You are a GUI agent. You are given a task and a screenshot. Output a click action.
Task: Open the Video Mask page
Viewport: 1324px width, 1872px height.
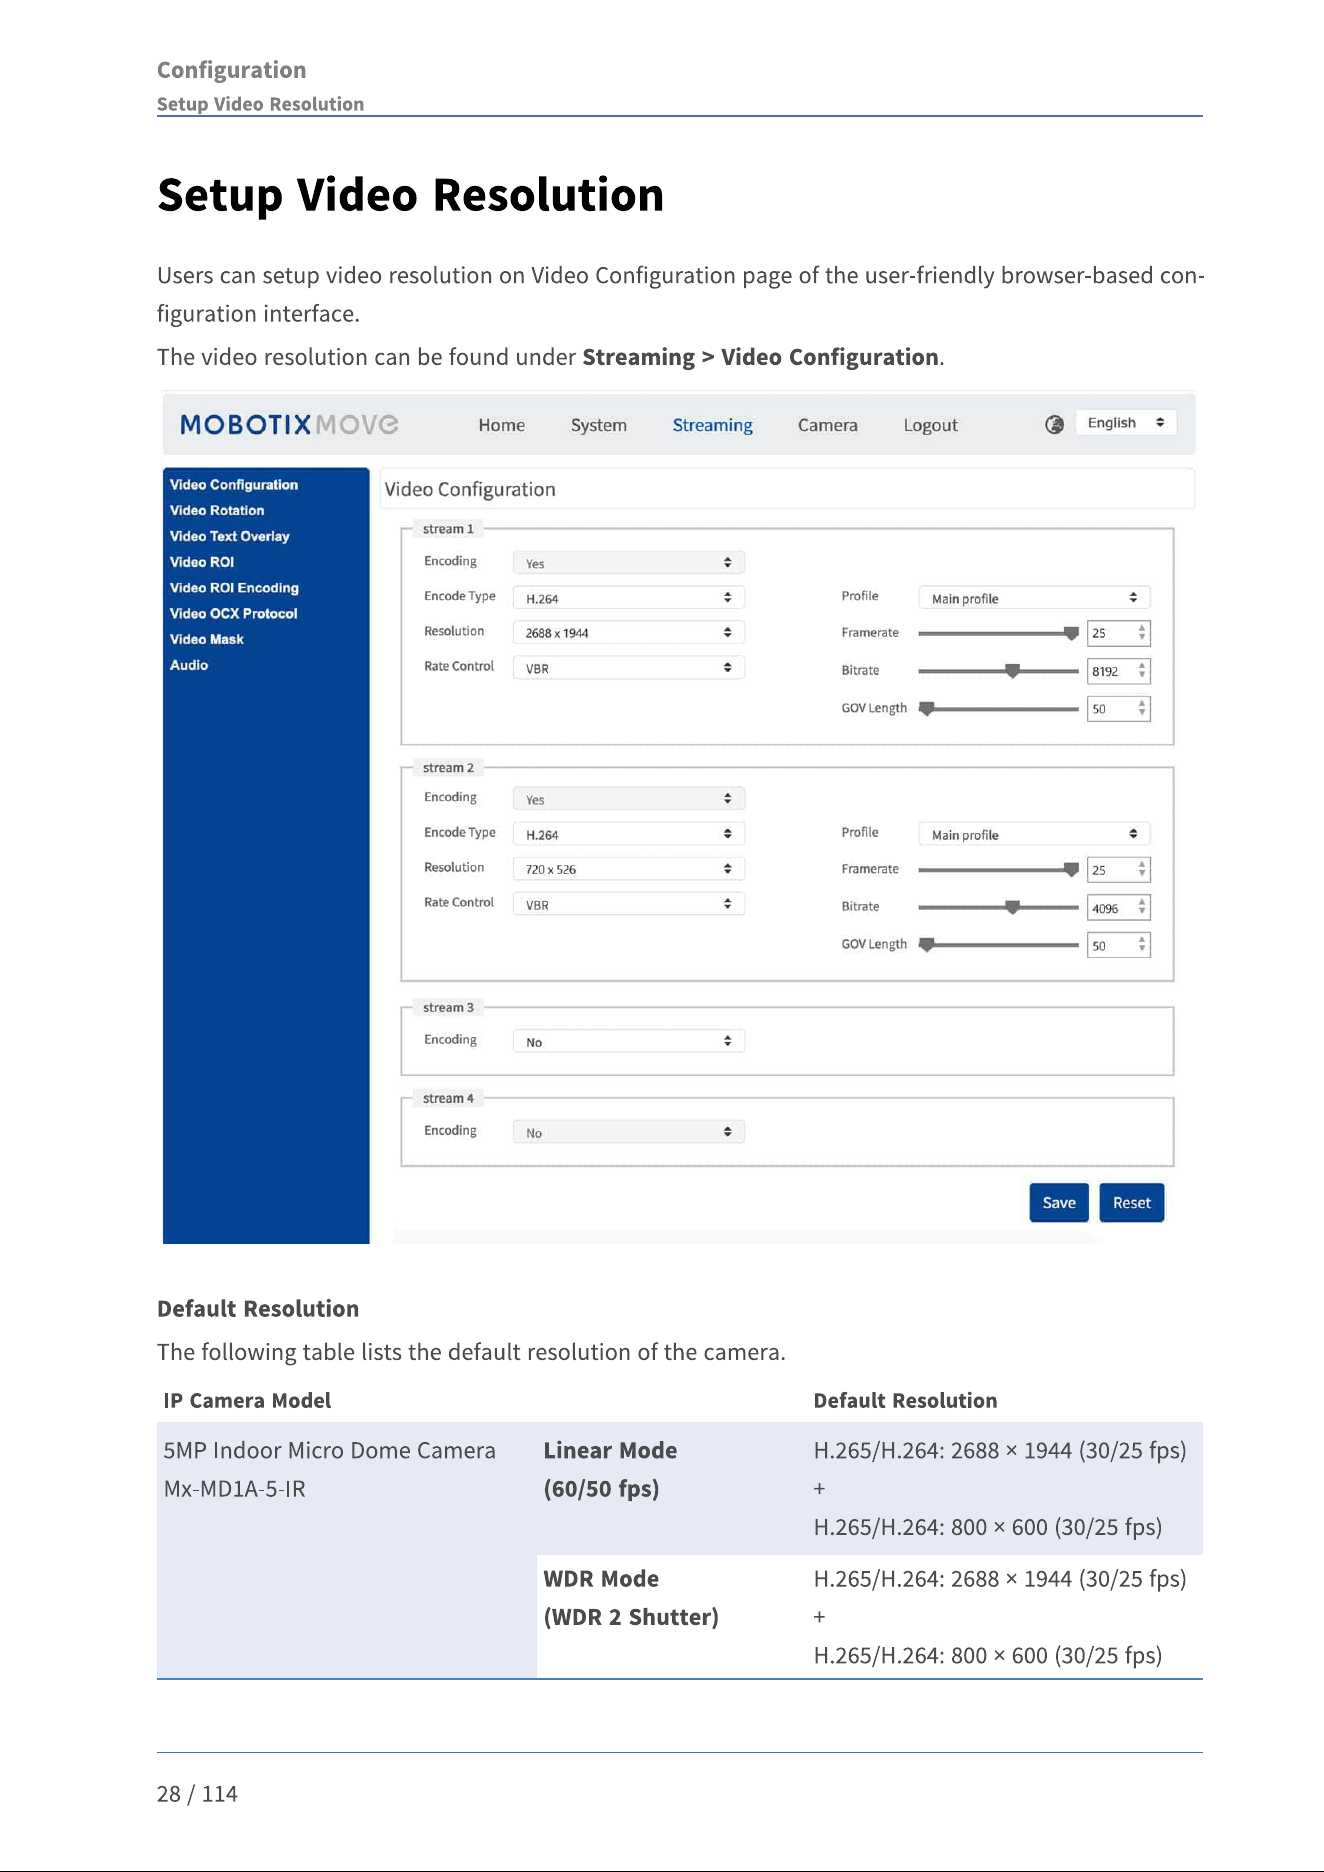pyautogui.click(x=207, y=640)
